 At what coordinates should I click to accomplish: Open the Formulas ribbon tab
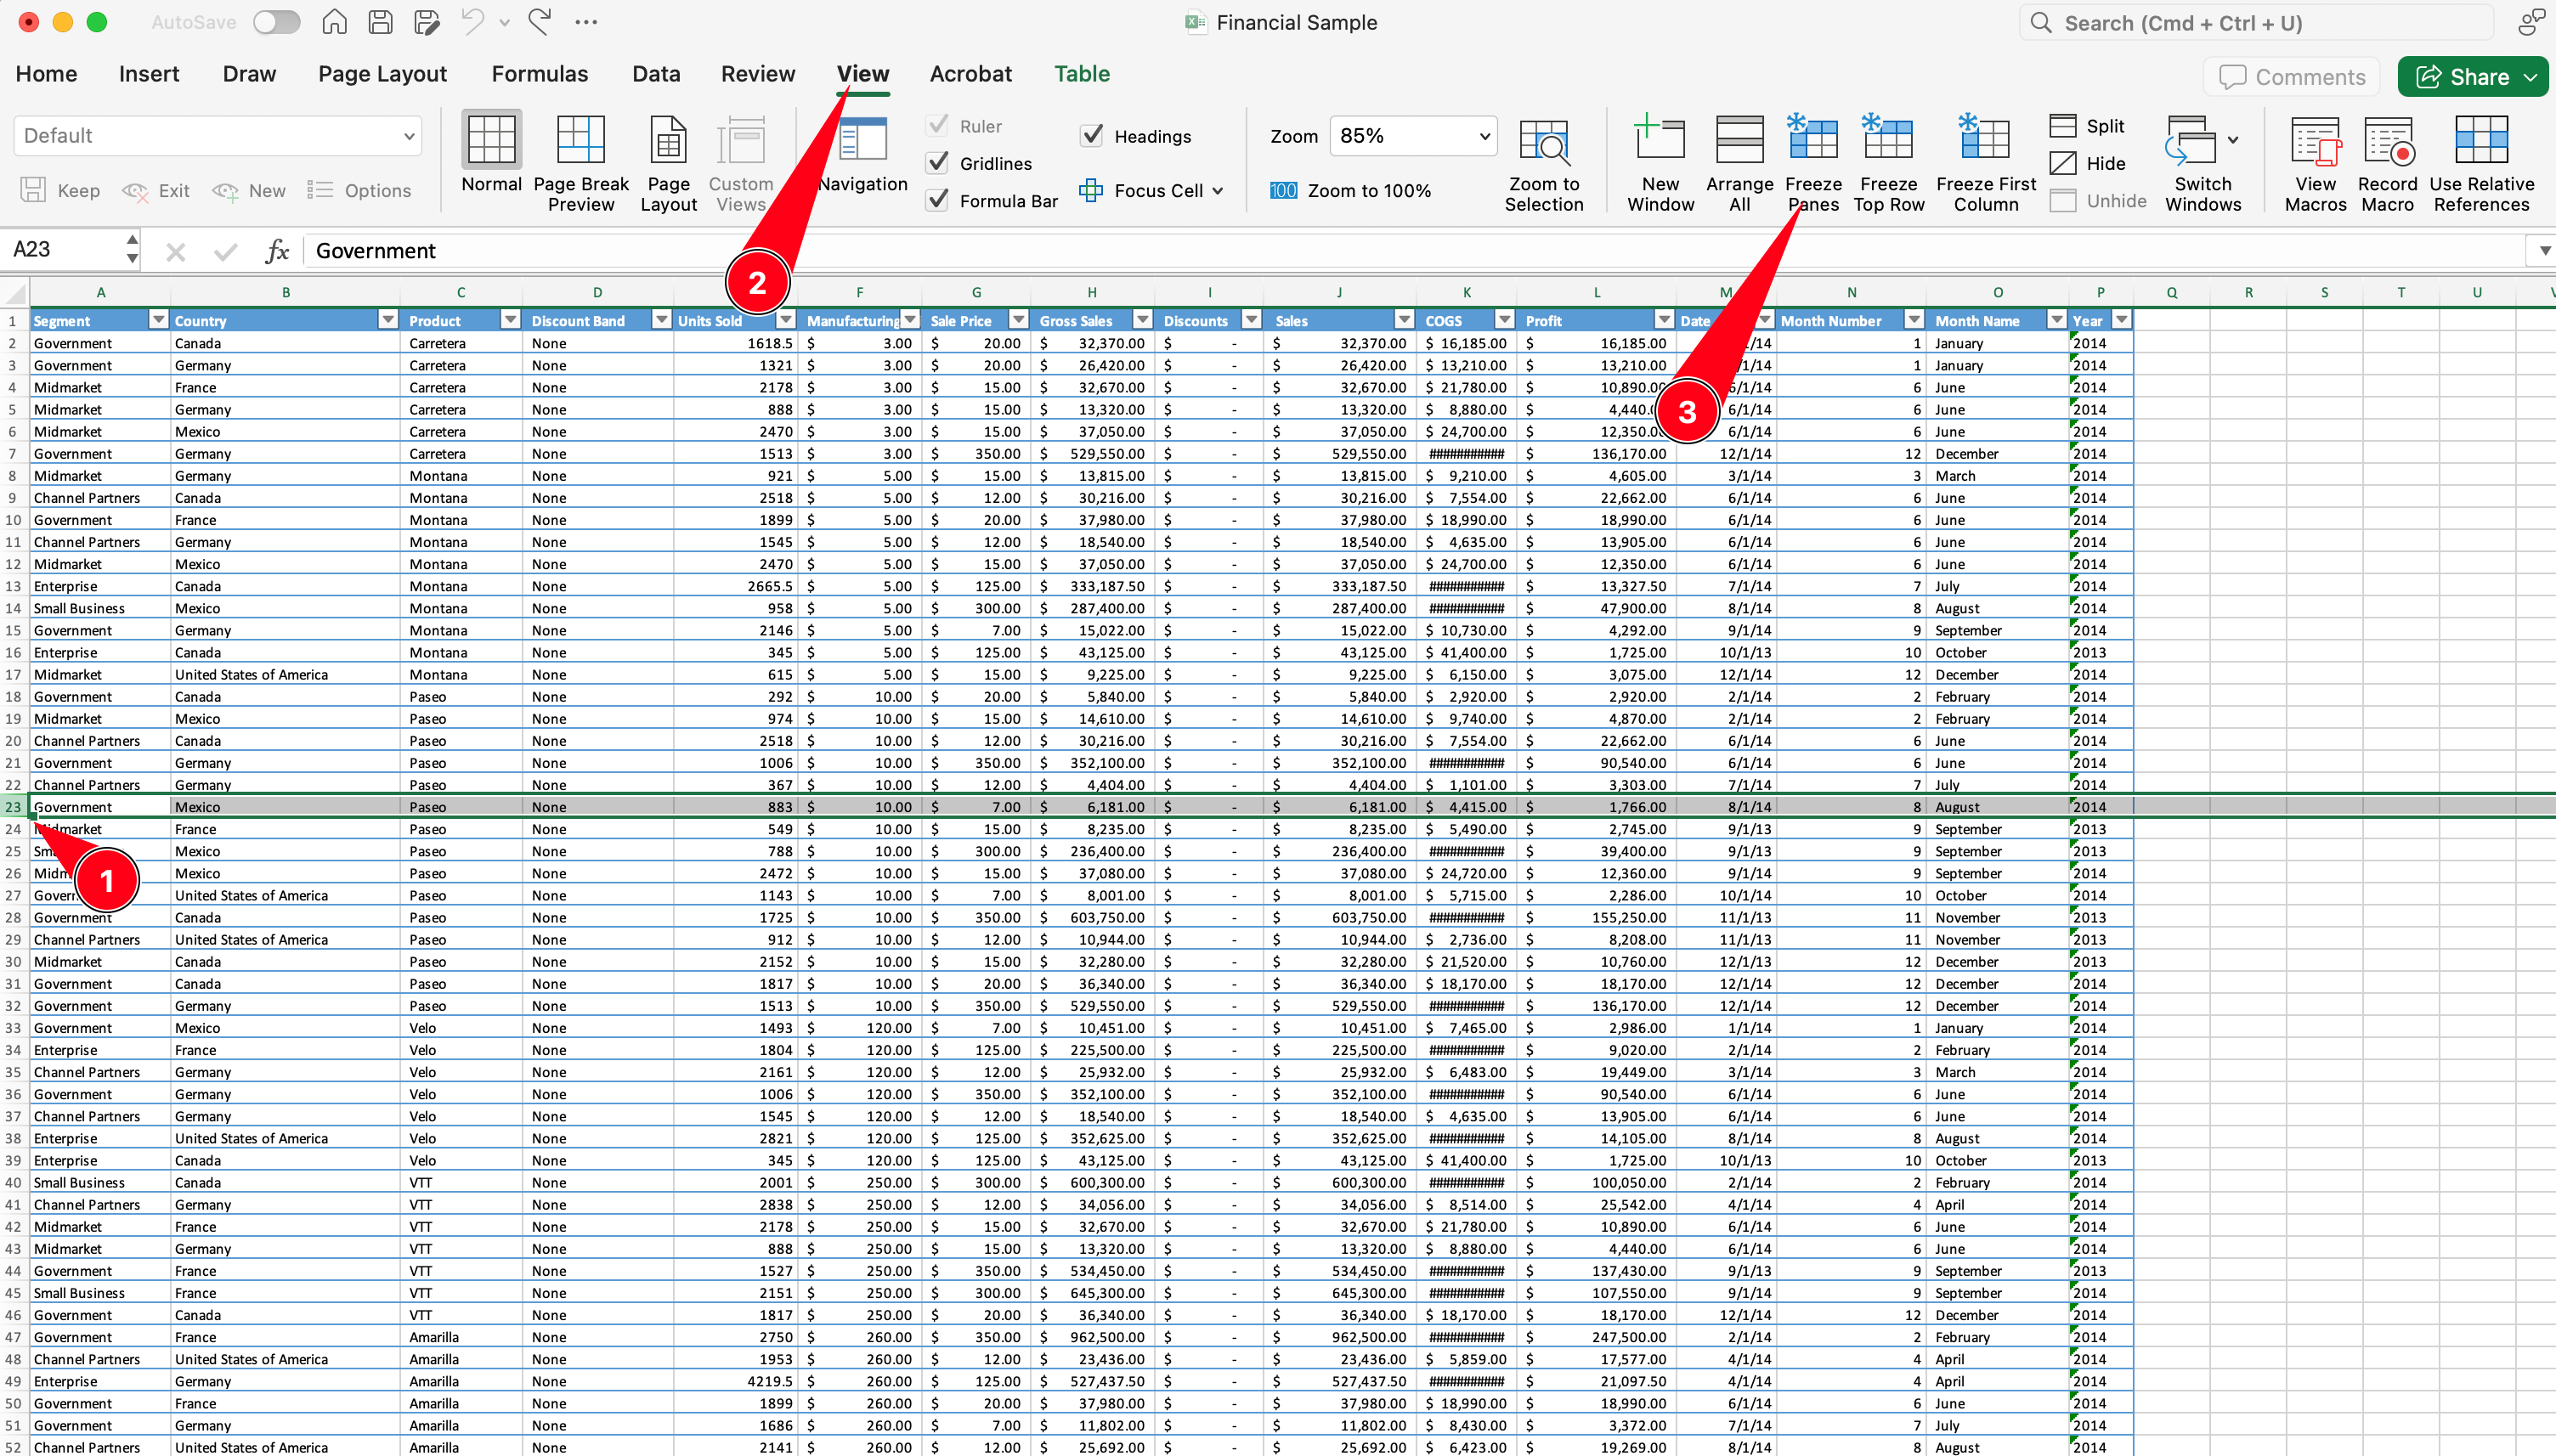click(x=540, y=74)
